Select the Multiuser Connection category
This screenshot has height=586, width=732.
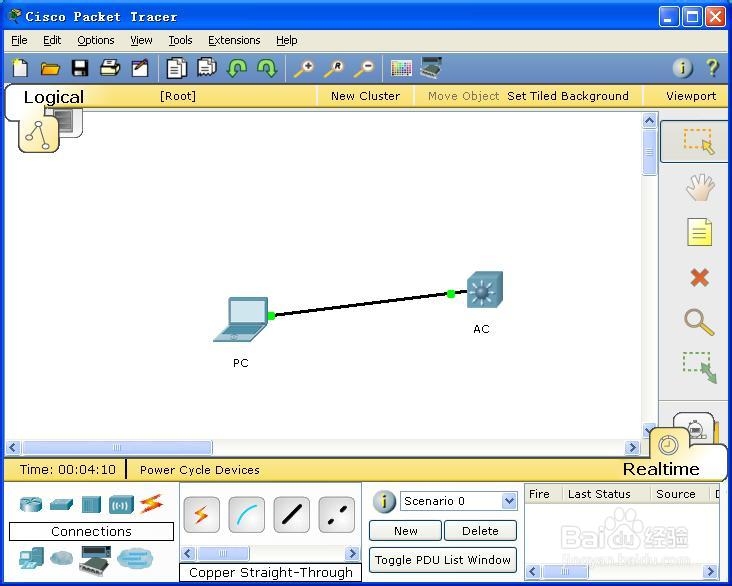pos(135,558)
